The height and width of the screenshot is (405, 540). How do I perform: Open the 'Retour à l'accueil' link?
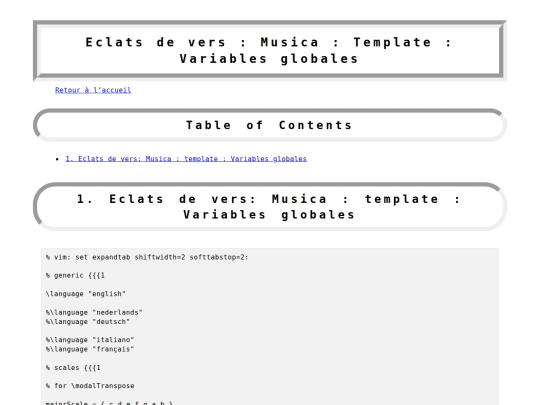[93, 90]
